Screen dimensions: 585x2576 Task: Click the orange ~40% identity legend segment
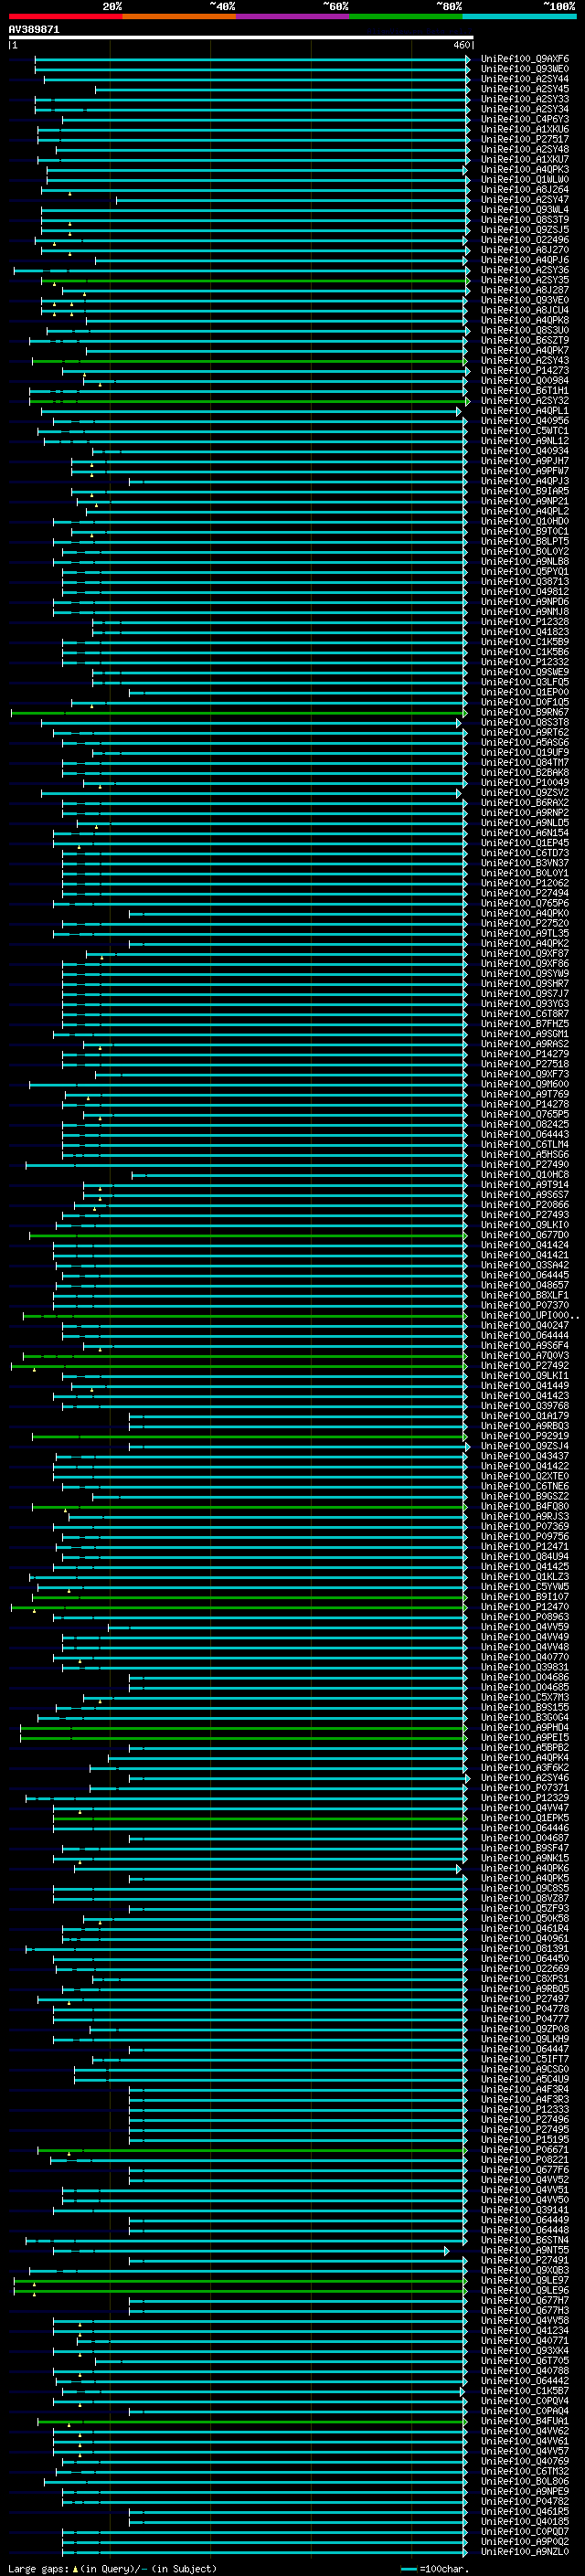[x=179, y=17]
